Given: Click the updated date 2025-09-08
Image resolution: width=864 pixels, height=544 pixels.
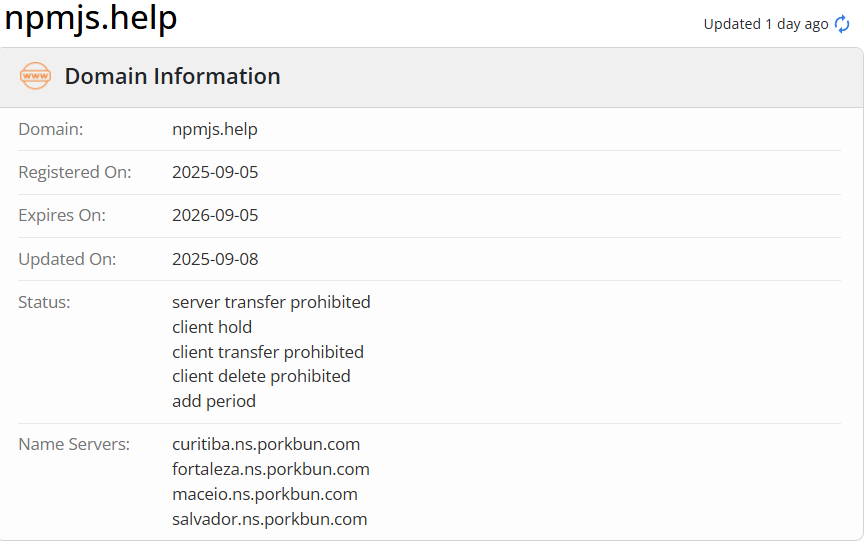Looking at the screenshot, I should [215, 259].
